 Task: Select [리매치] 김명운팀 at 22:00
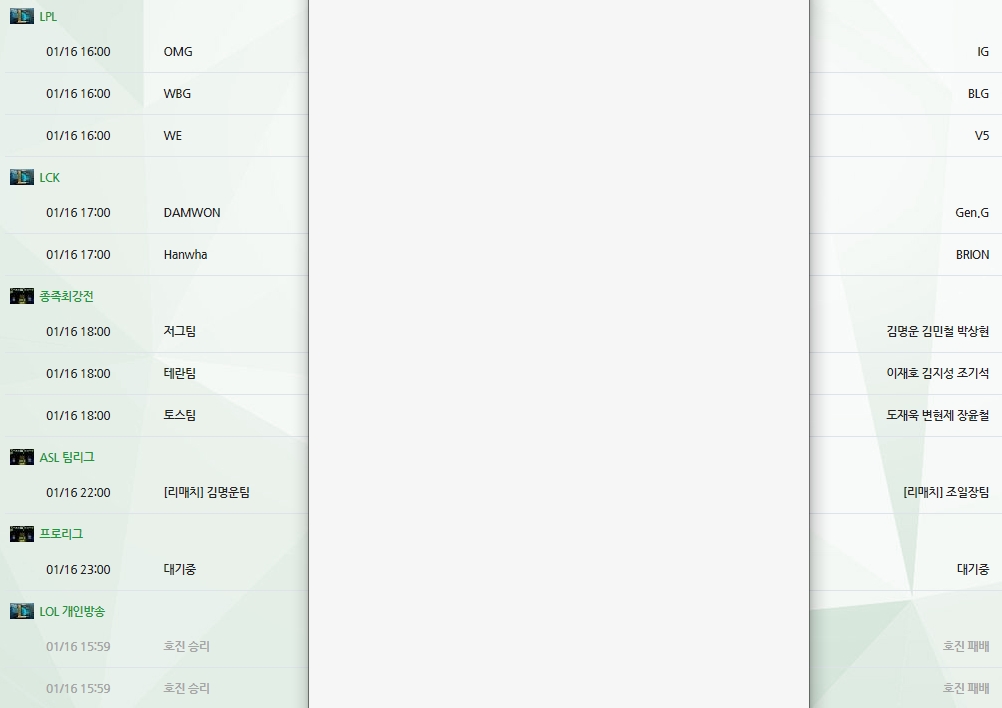tap(206, 493)
